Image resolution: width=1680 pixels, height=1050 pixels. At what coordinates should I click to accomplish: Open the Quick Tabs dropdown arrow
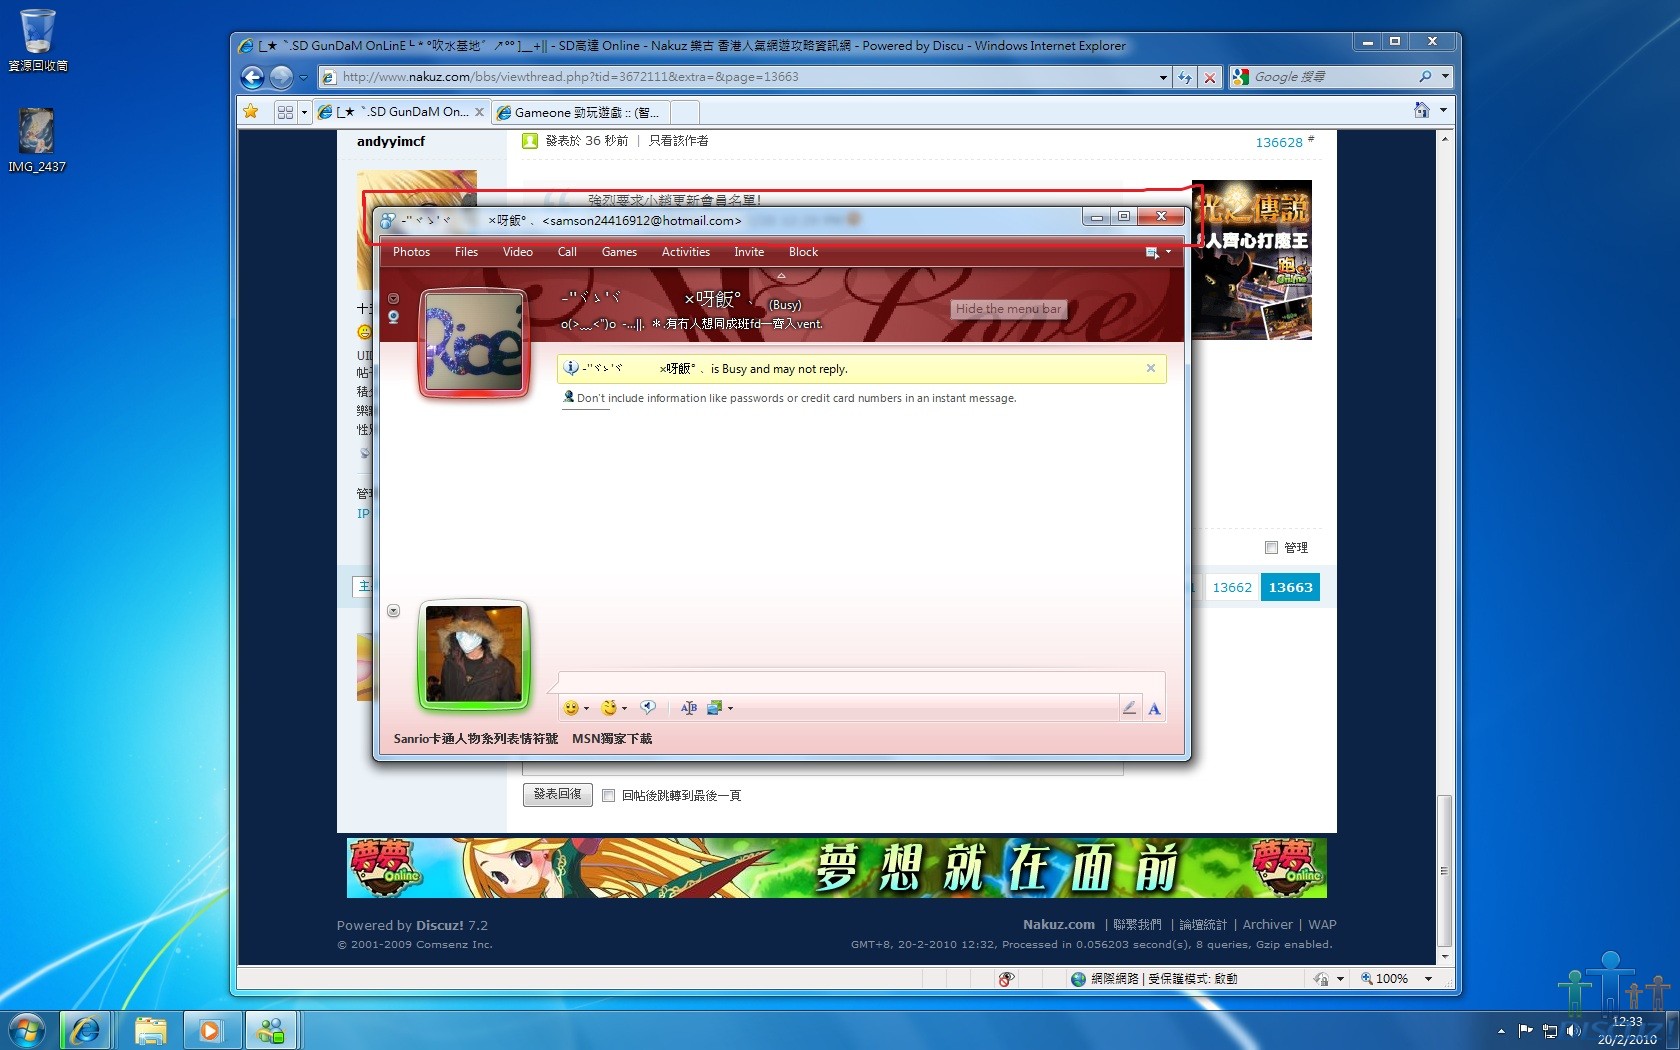tap(304, 112)
